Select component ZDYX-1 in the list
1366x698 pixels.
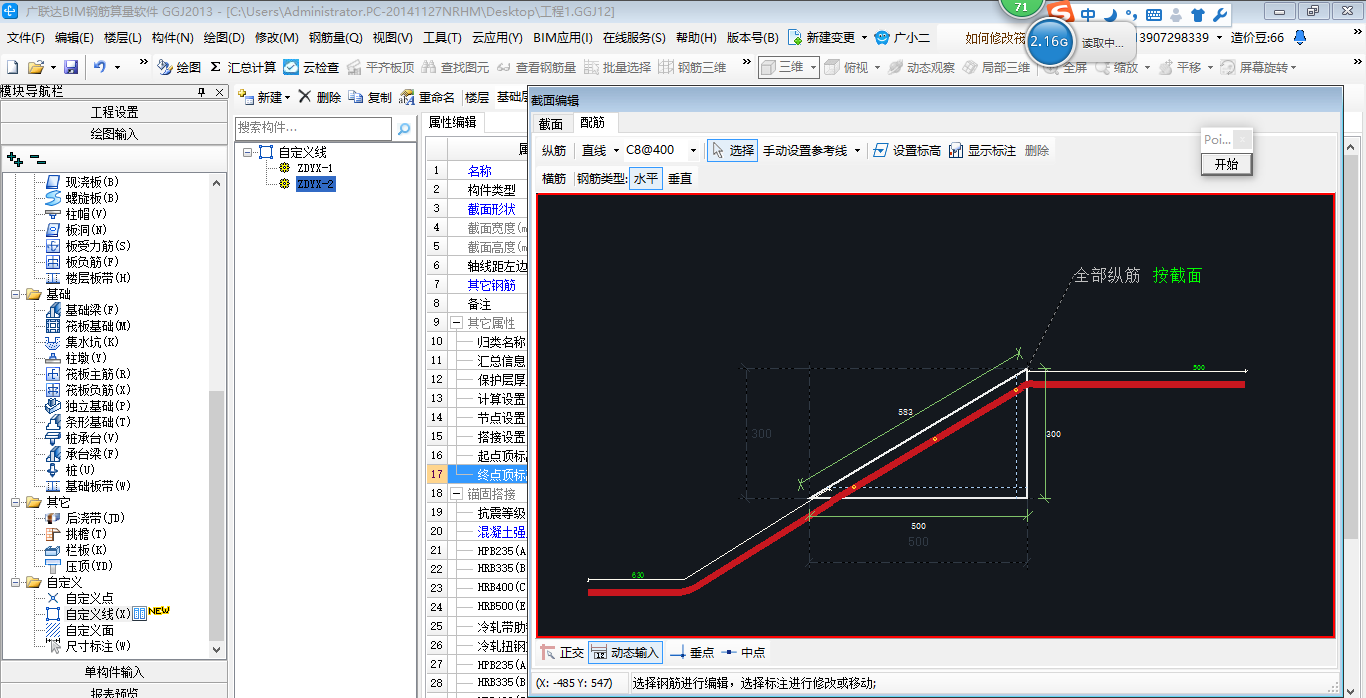(x=315, y=168)
